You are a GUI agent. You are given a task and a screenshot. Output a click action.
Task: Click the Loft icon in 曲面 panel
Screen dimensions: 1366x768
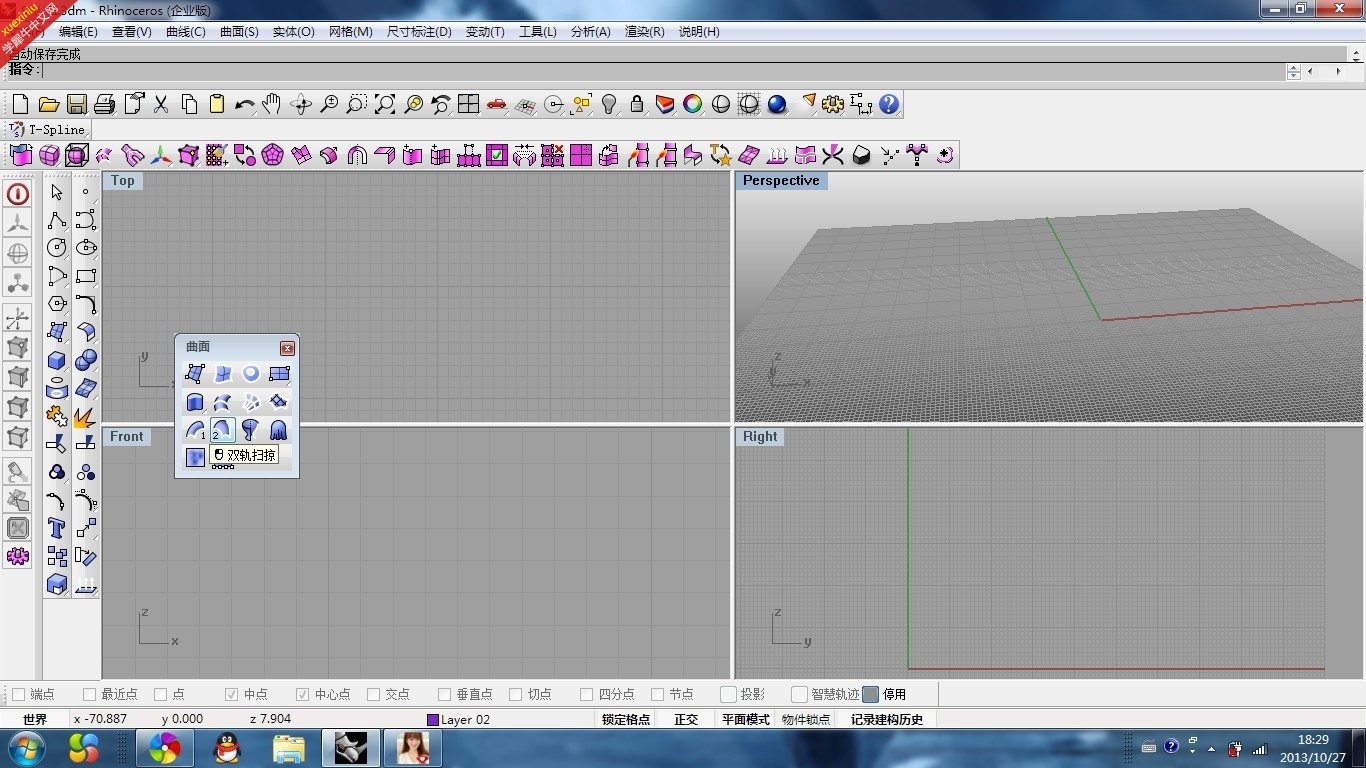223,402
